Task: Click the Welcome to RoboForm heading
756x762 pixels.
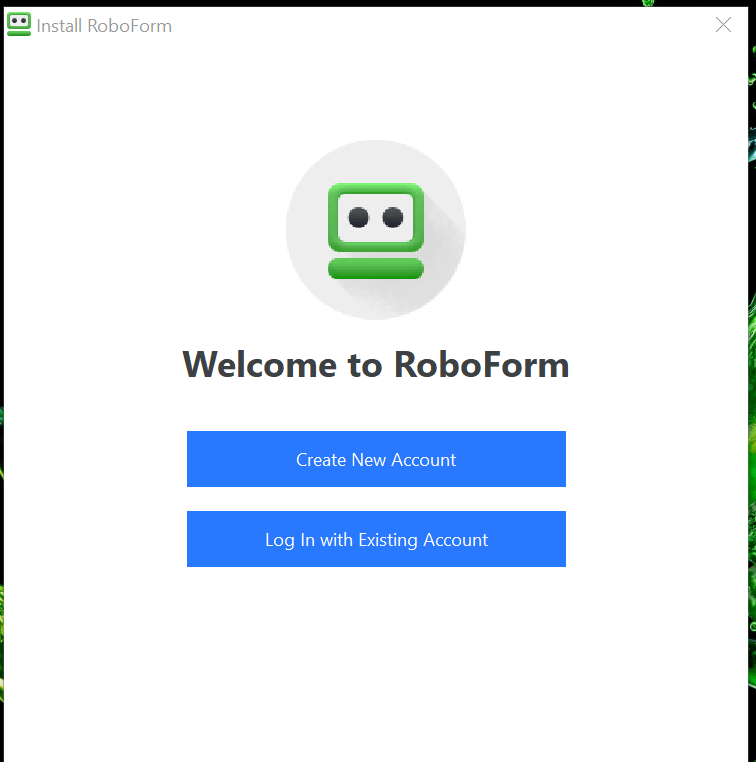Action: pos(376,364)
